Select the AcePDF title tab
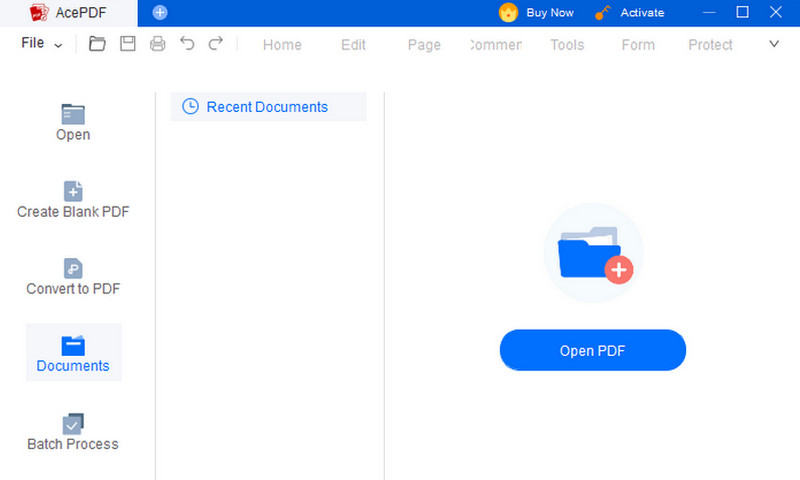 click(68, 13)
